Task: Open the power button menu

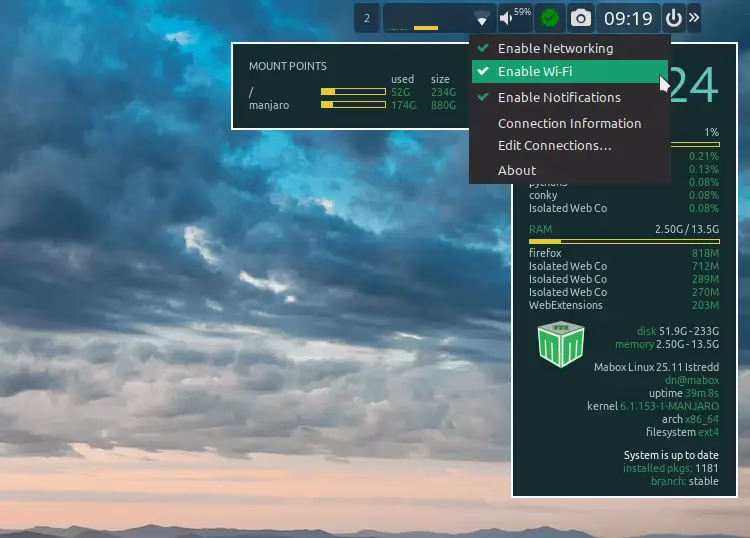Action: [x=673, y=18]
